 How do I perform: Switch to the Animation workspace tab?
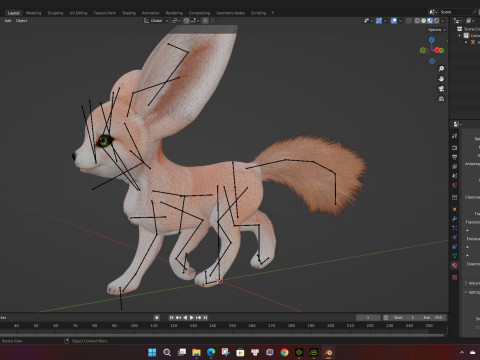coord(151,13)
